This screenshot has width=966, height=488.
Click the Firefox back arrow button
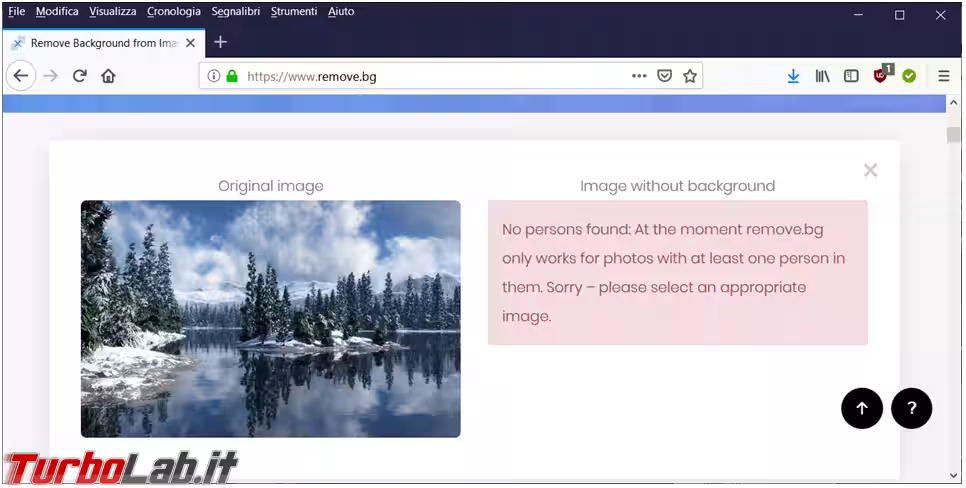21,76
